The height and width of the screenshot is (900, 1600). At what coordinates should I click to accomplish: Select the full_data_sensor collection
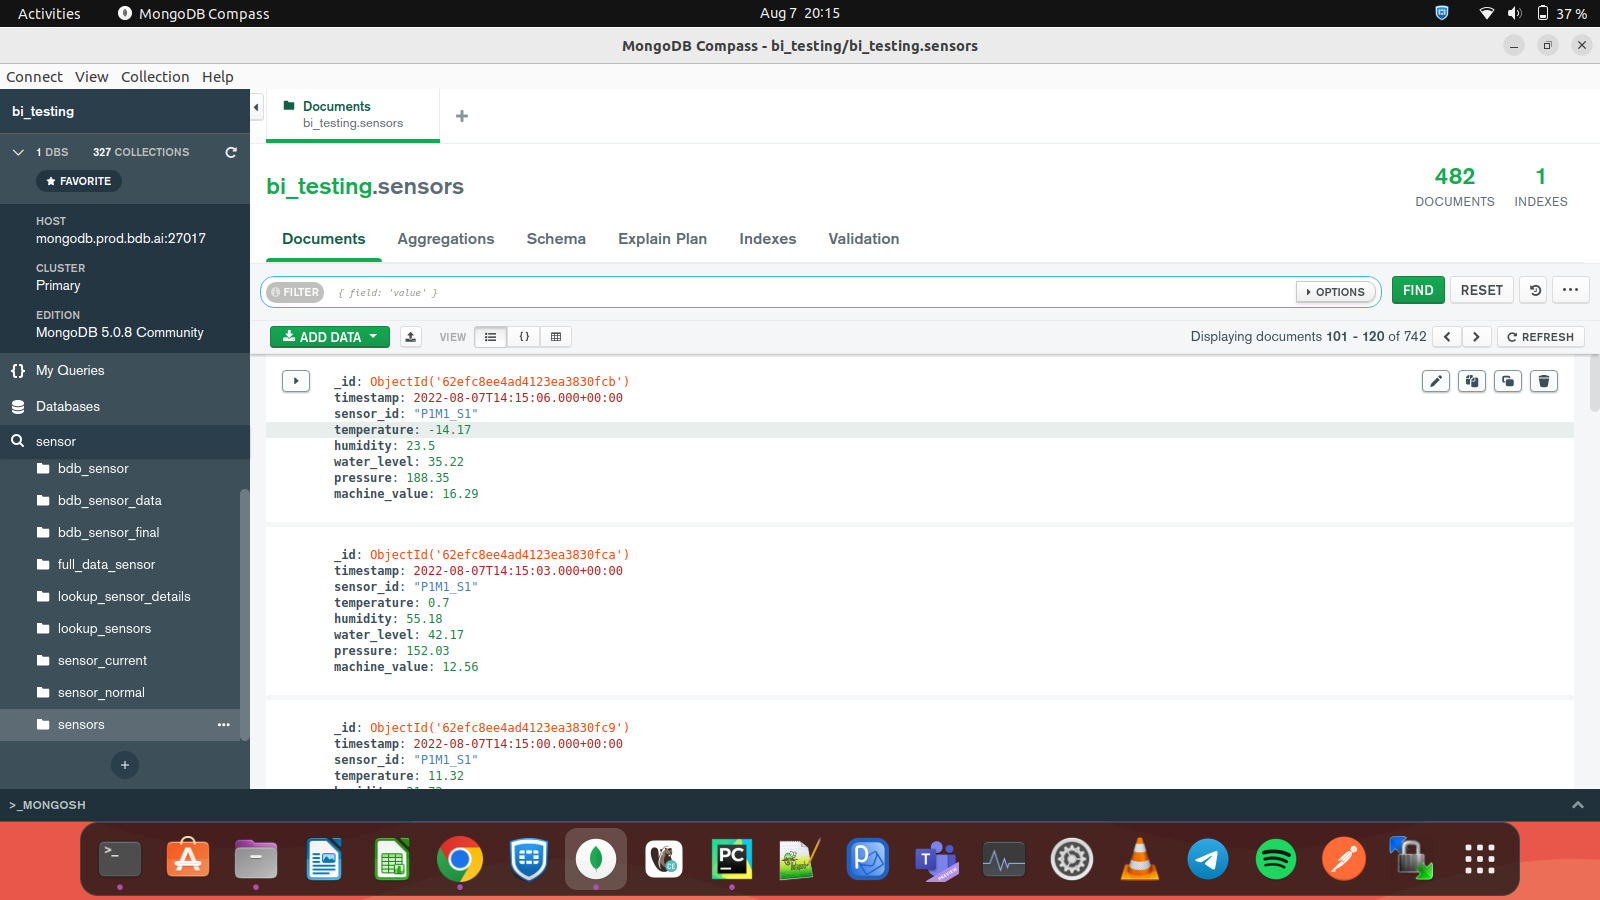[106, 564]
